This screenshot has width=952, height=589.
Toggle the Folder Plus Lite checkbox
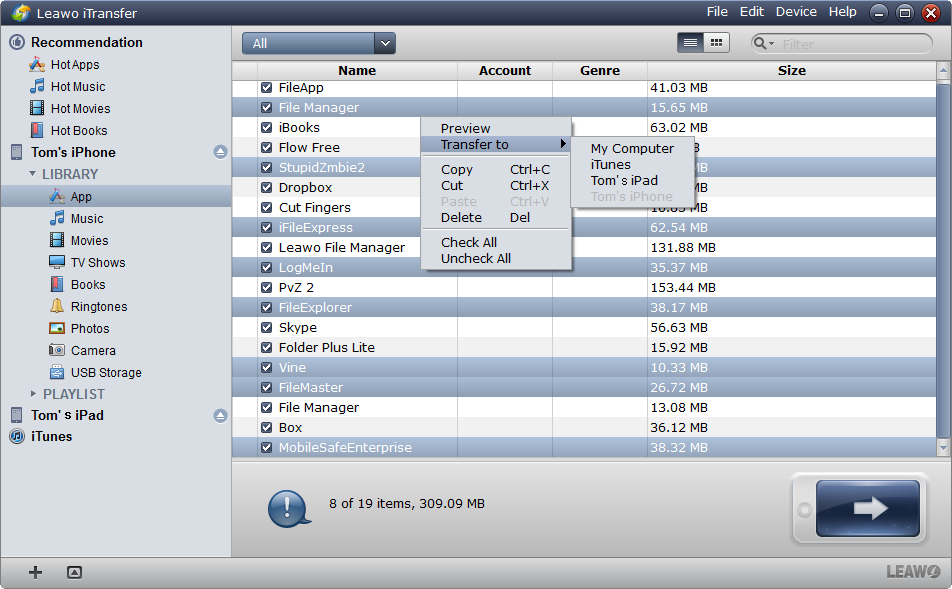pyautogui.click(x=266, y=347)
